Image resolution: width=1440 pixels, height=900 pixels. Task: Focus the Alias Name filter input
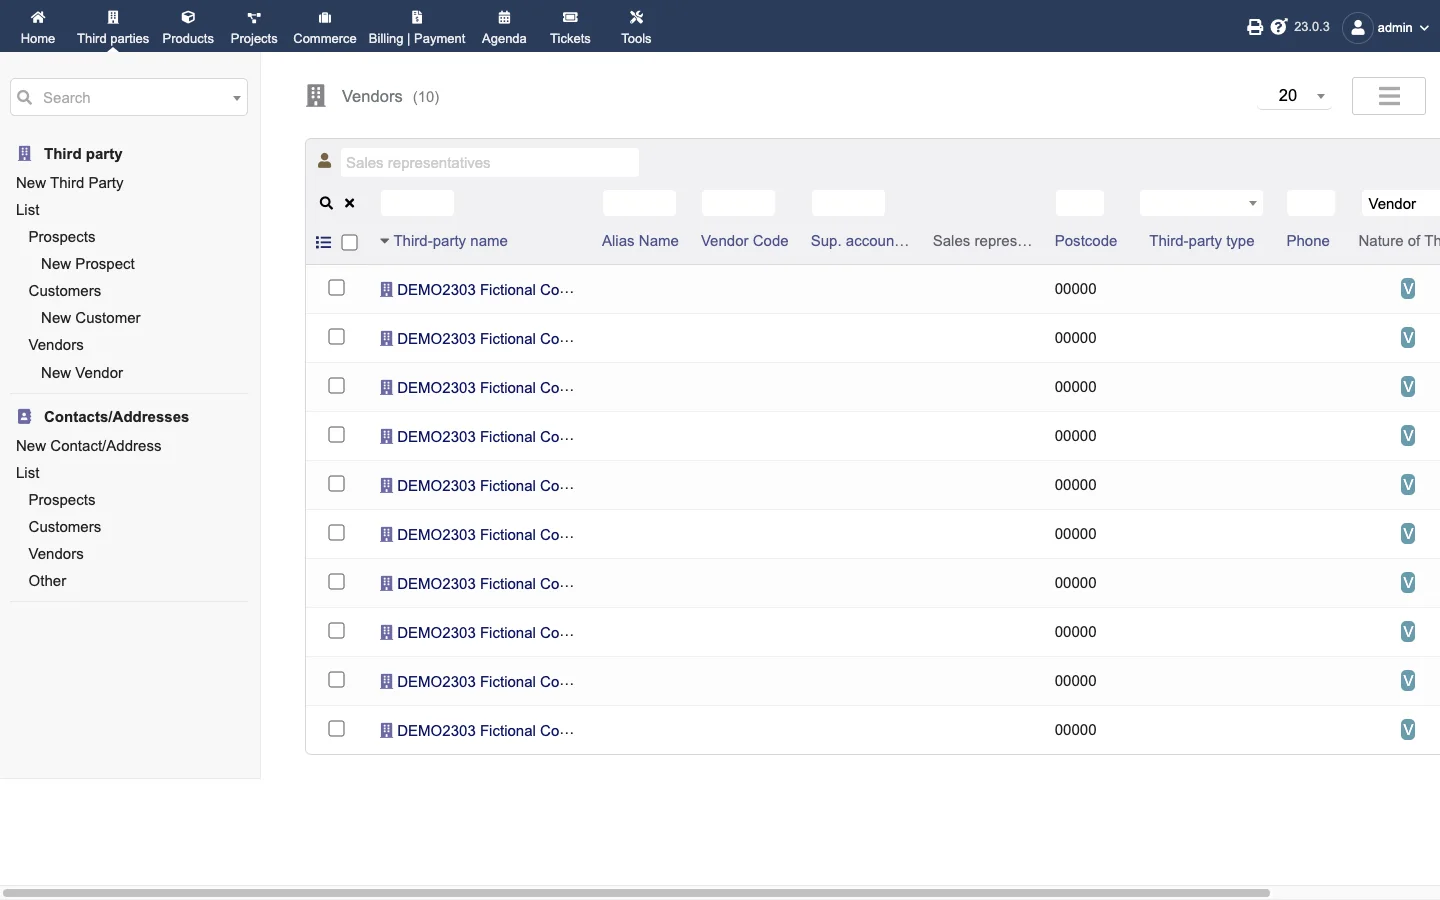640,203
